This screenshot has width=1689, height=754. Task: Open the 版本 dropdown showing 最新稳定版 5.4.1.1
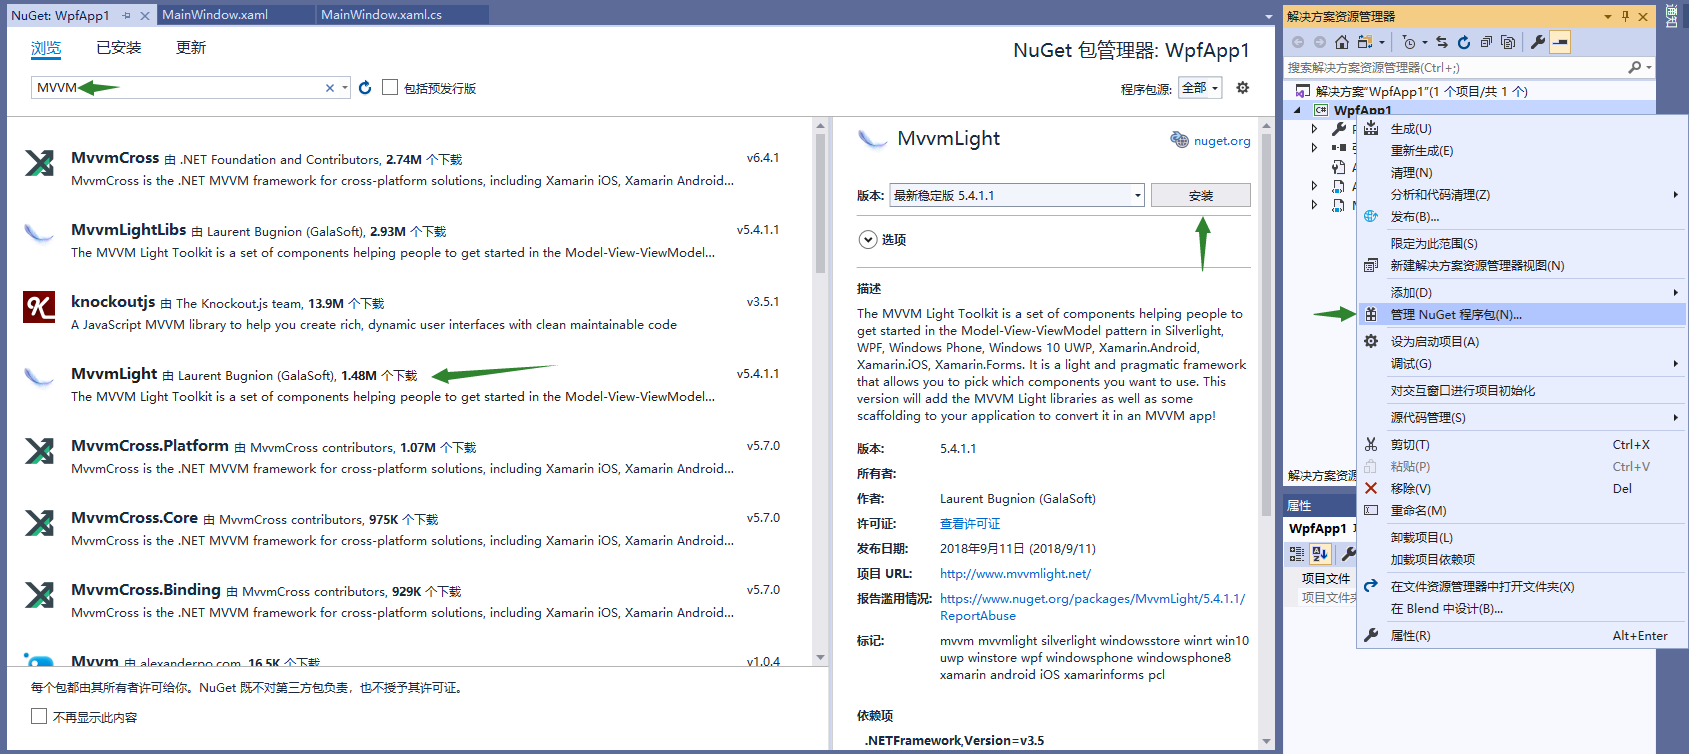click(x=1017, y=195)
